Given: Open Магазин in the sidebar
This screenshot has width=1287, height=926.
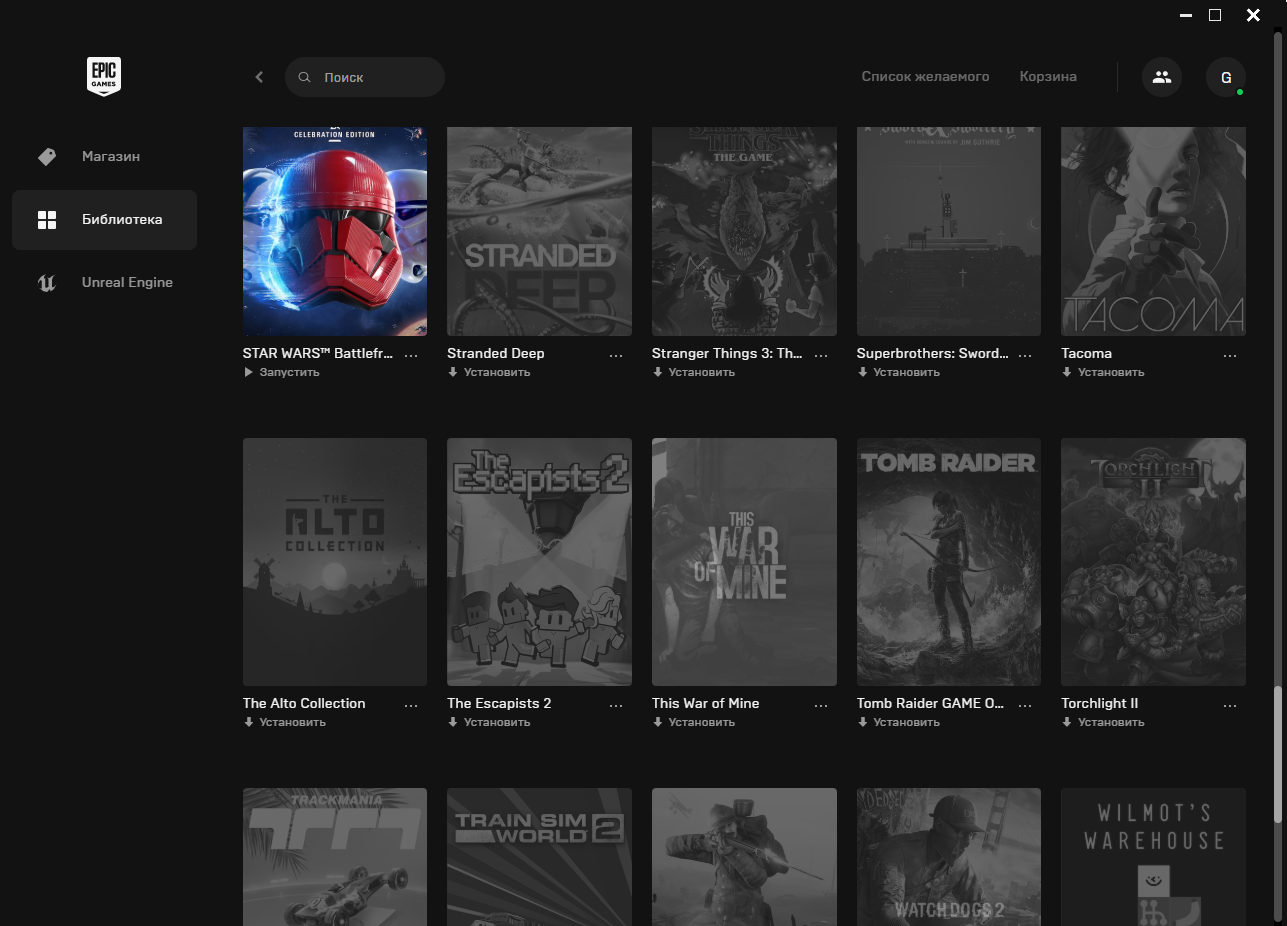Looking at the screenshot, I should pos(104,157).
